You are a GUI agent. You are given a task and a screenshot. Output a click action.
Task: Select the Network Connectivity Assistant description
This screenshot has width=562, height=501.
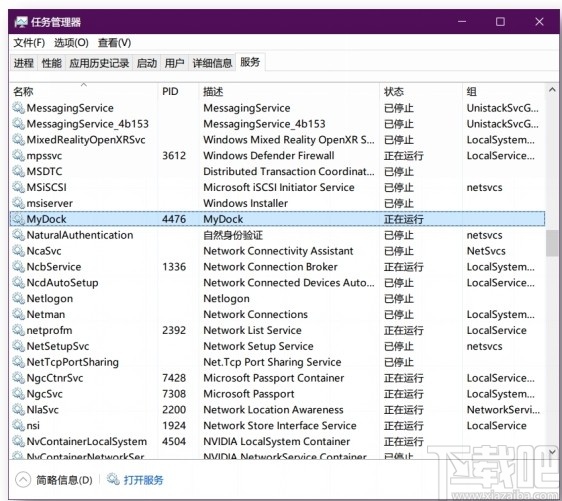point(278,251)
